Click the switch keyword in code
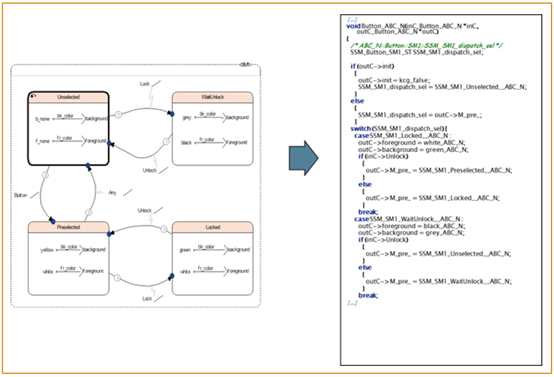Screen dimensions: 554x377 click(360, 129)
